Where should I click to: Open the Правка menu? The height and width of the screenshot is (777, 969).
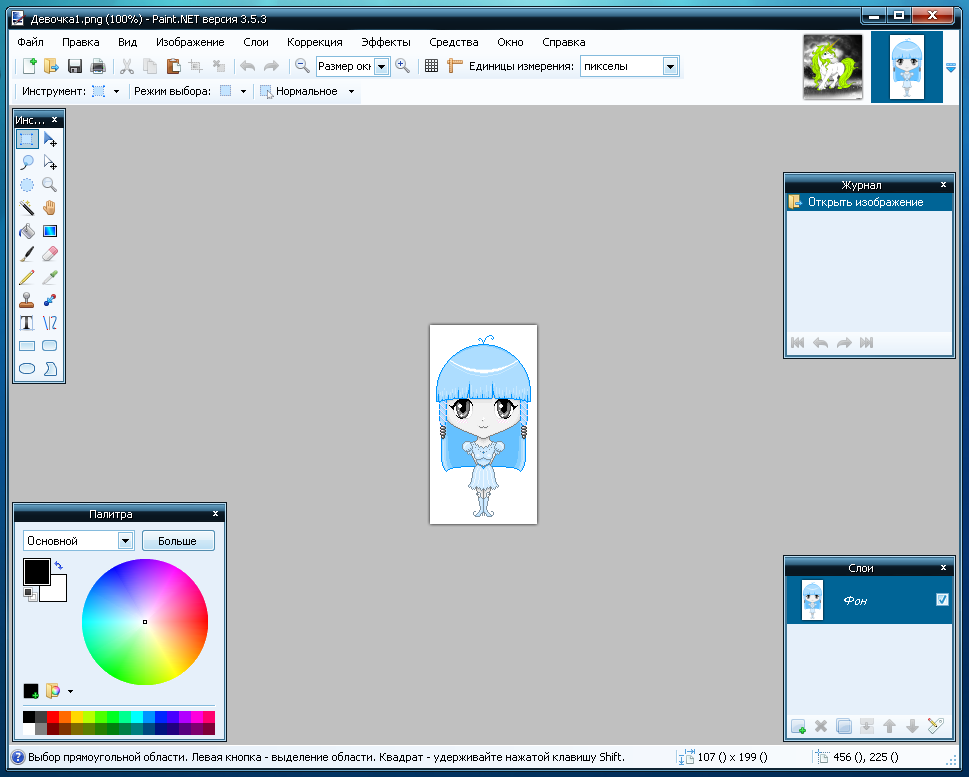tap(80, 42)
